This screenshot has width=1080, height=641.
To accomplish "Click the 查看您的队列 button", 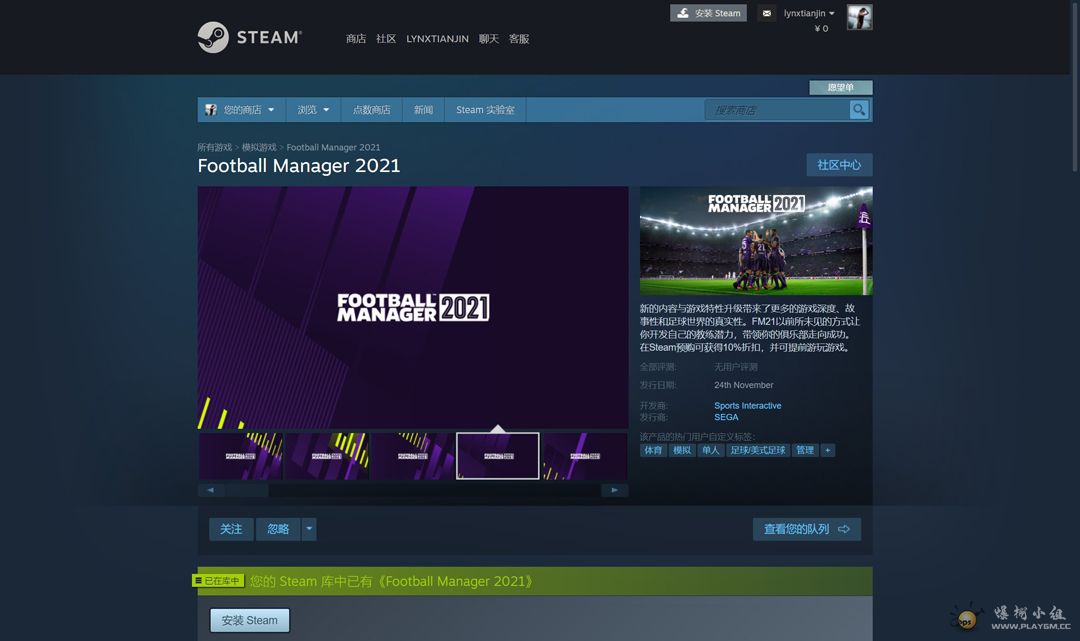I will point(807,529).
